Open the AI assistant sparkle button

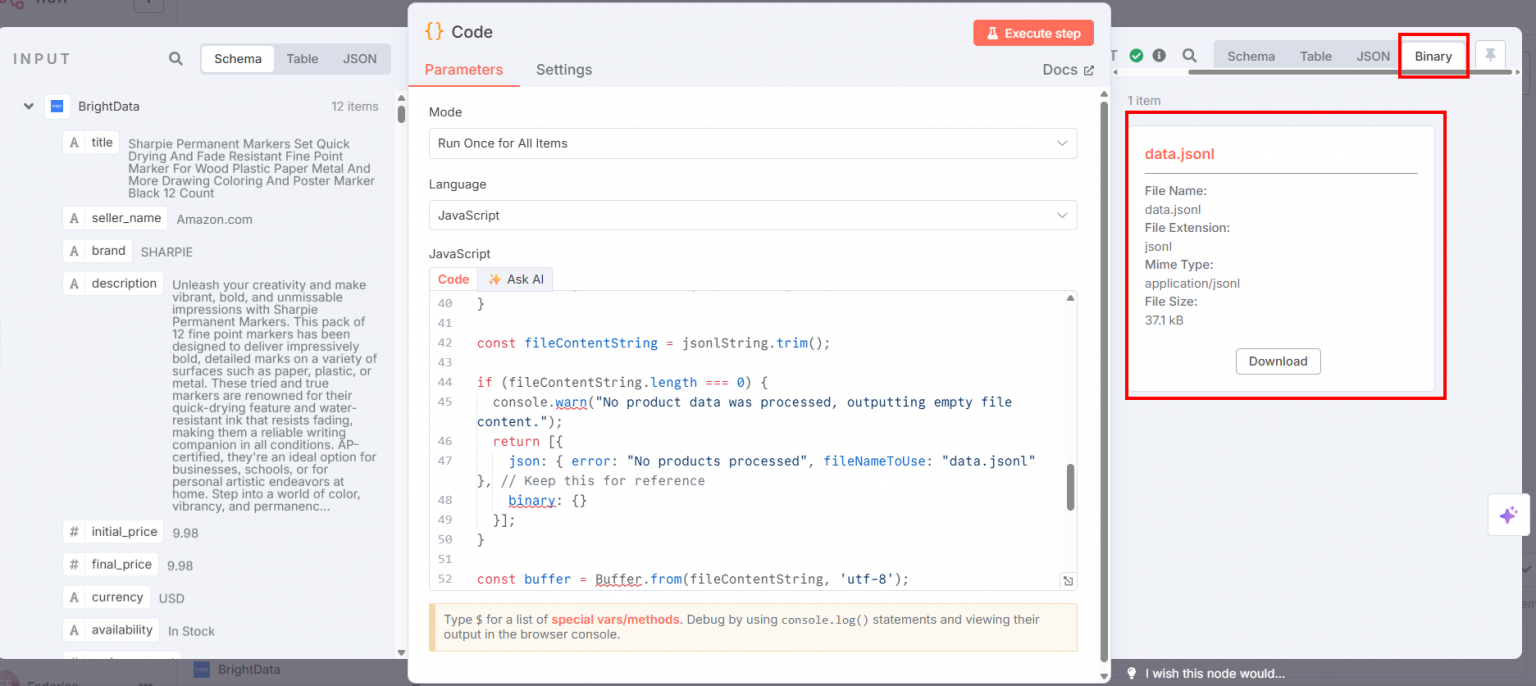pos(1508,514)
